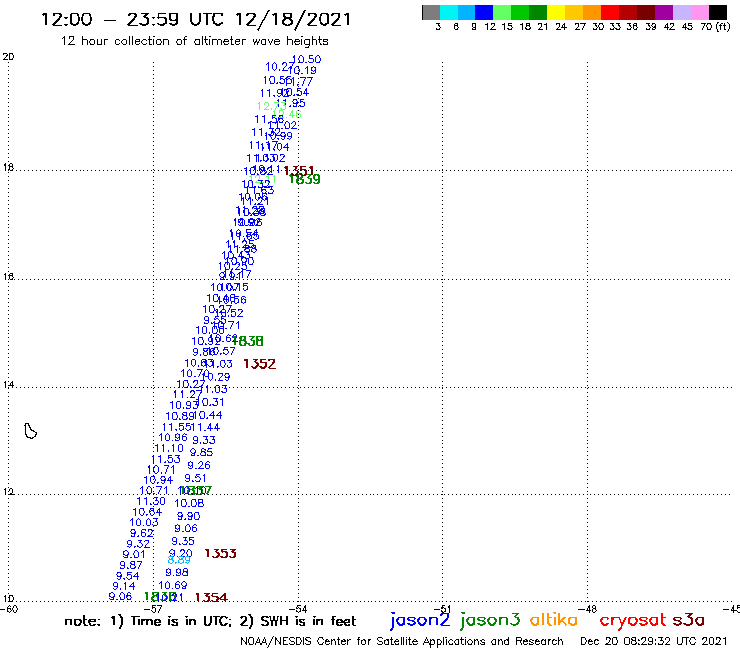Viewport: 740px width, 650px height.
Task: Click the wave height value '9.85'
Action: coord(202,452)
